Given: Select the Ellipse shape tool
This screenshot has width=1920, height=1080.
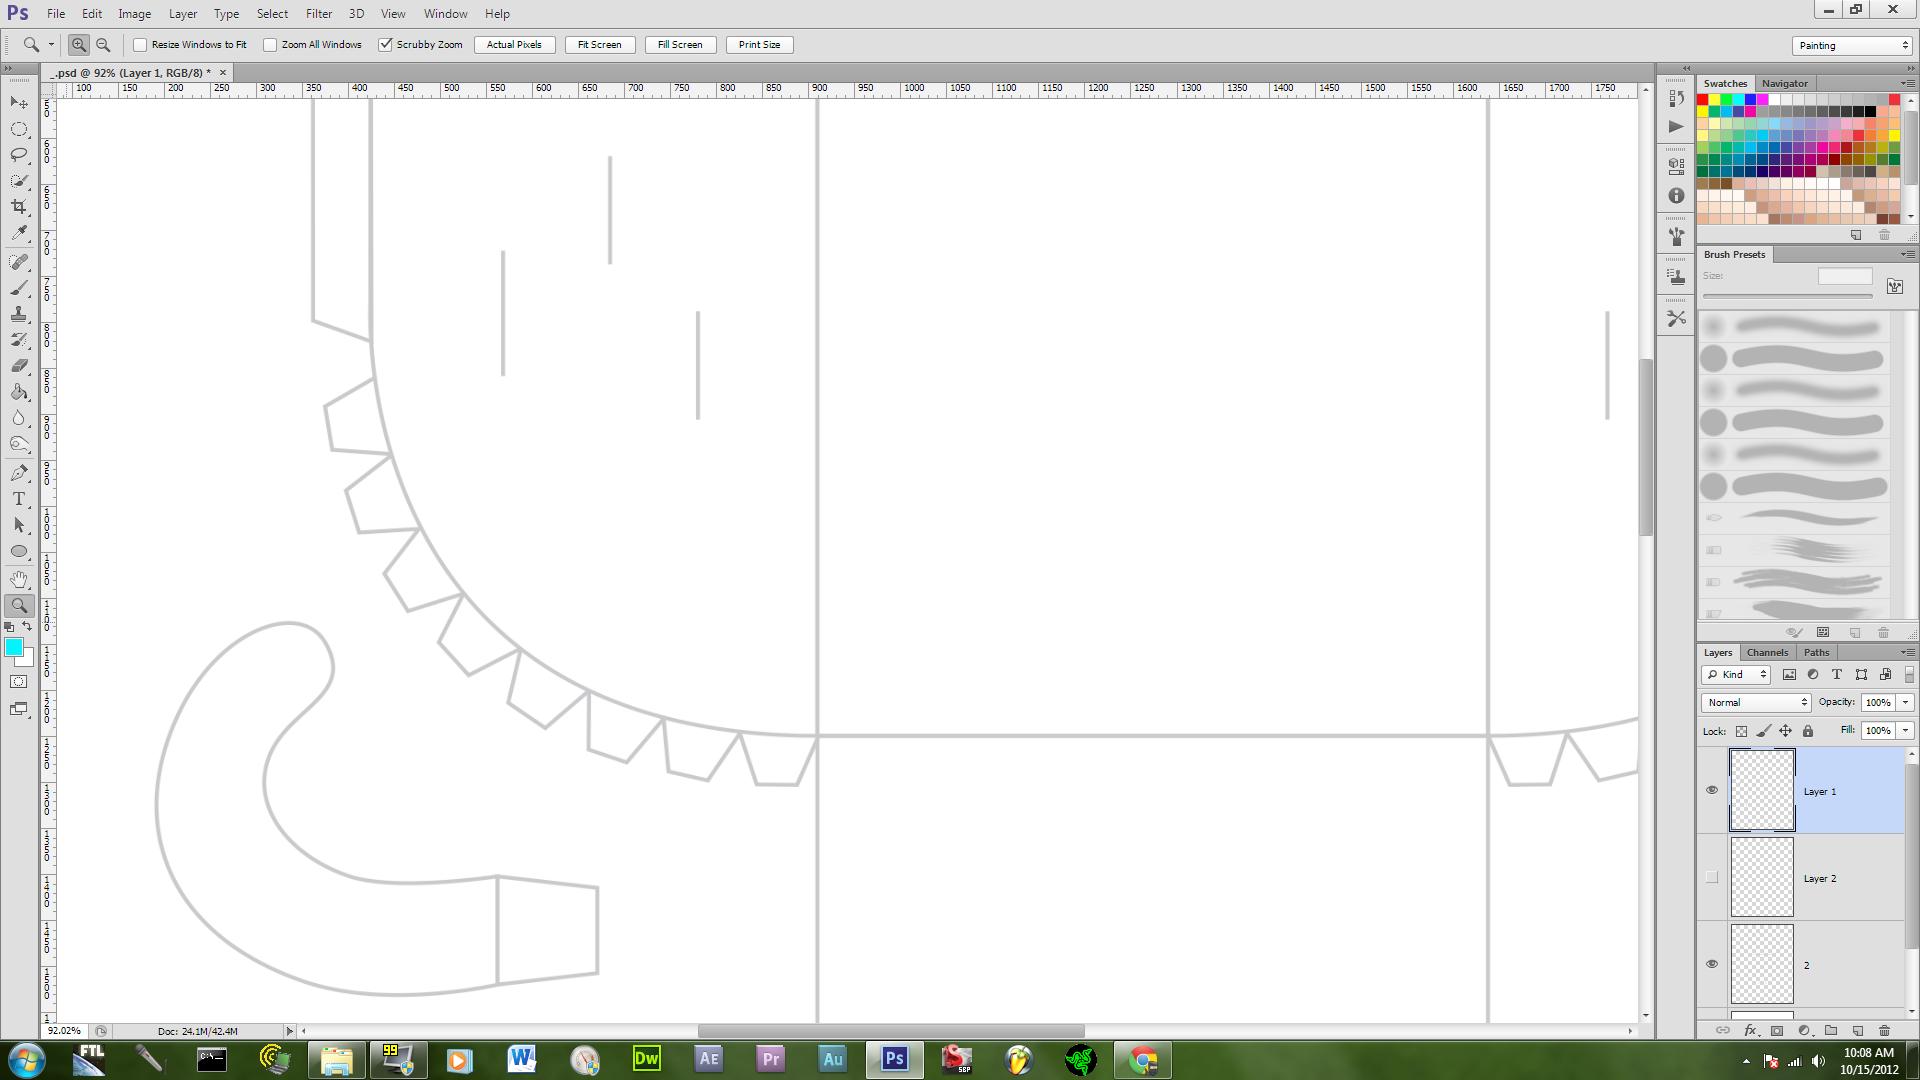Looking at the screenshot, I should pos(19,551).
